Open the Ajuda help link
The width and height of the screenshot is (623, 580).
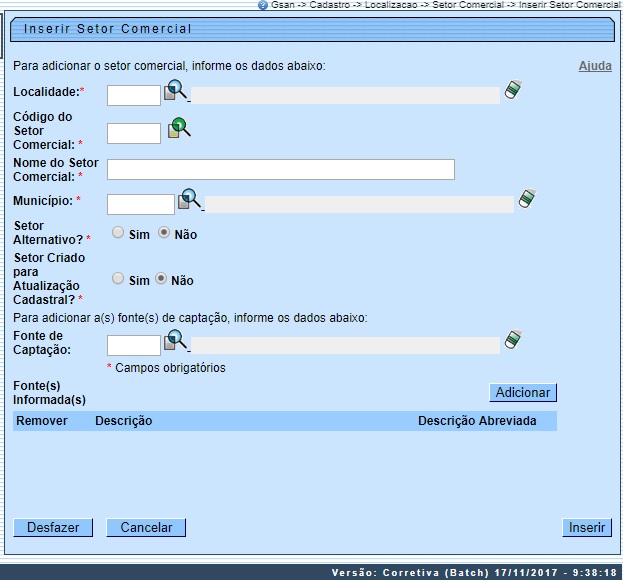click(x=595, y=66)
